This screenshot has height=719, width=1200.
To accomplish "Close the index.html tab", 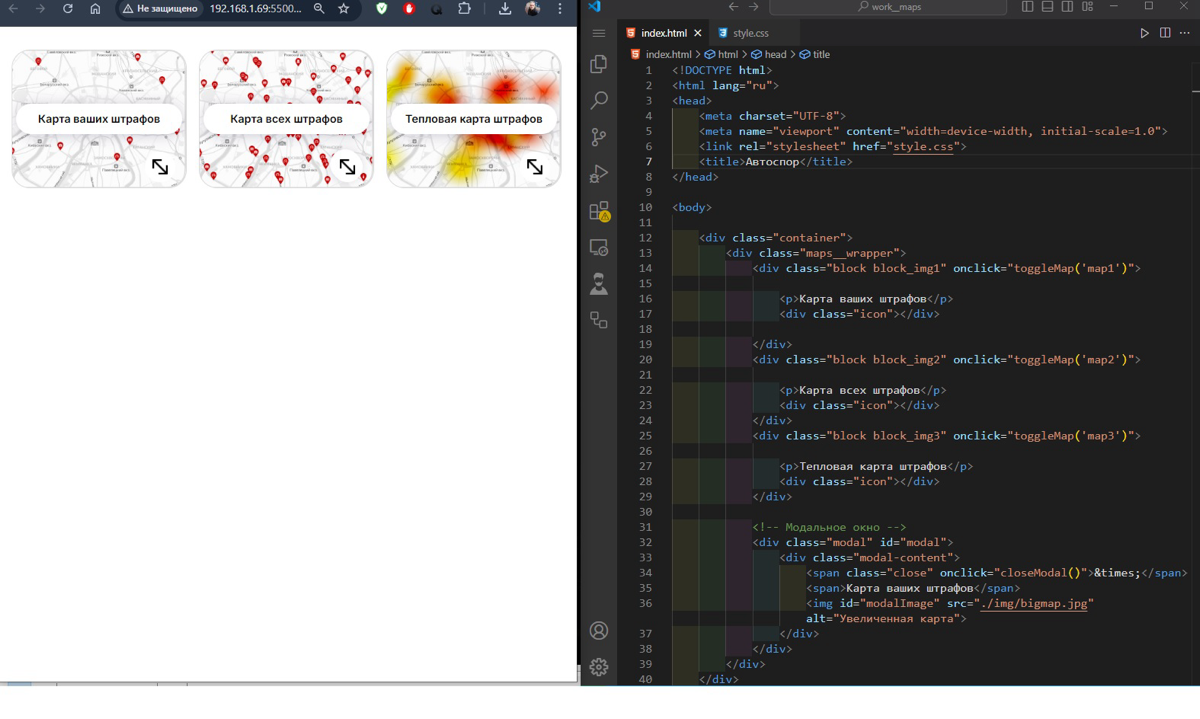I will pos(698,33).
